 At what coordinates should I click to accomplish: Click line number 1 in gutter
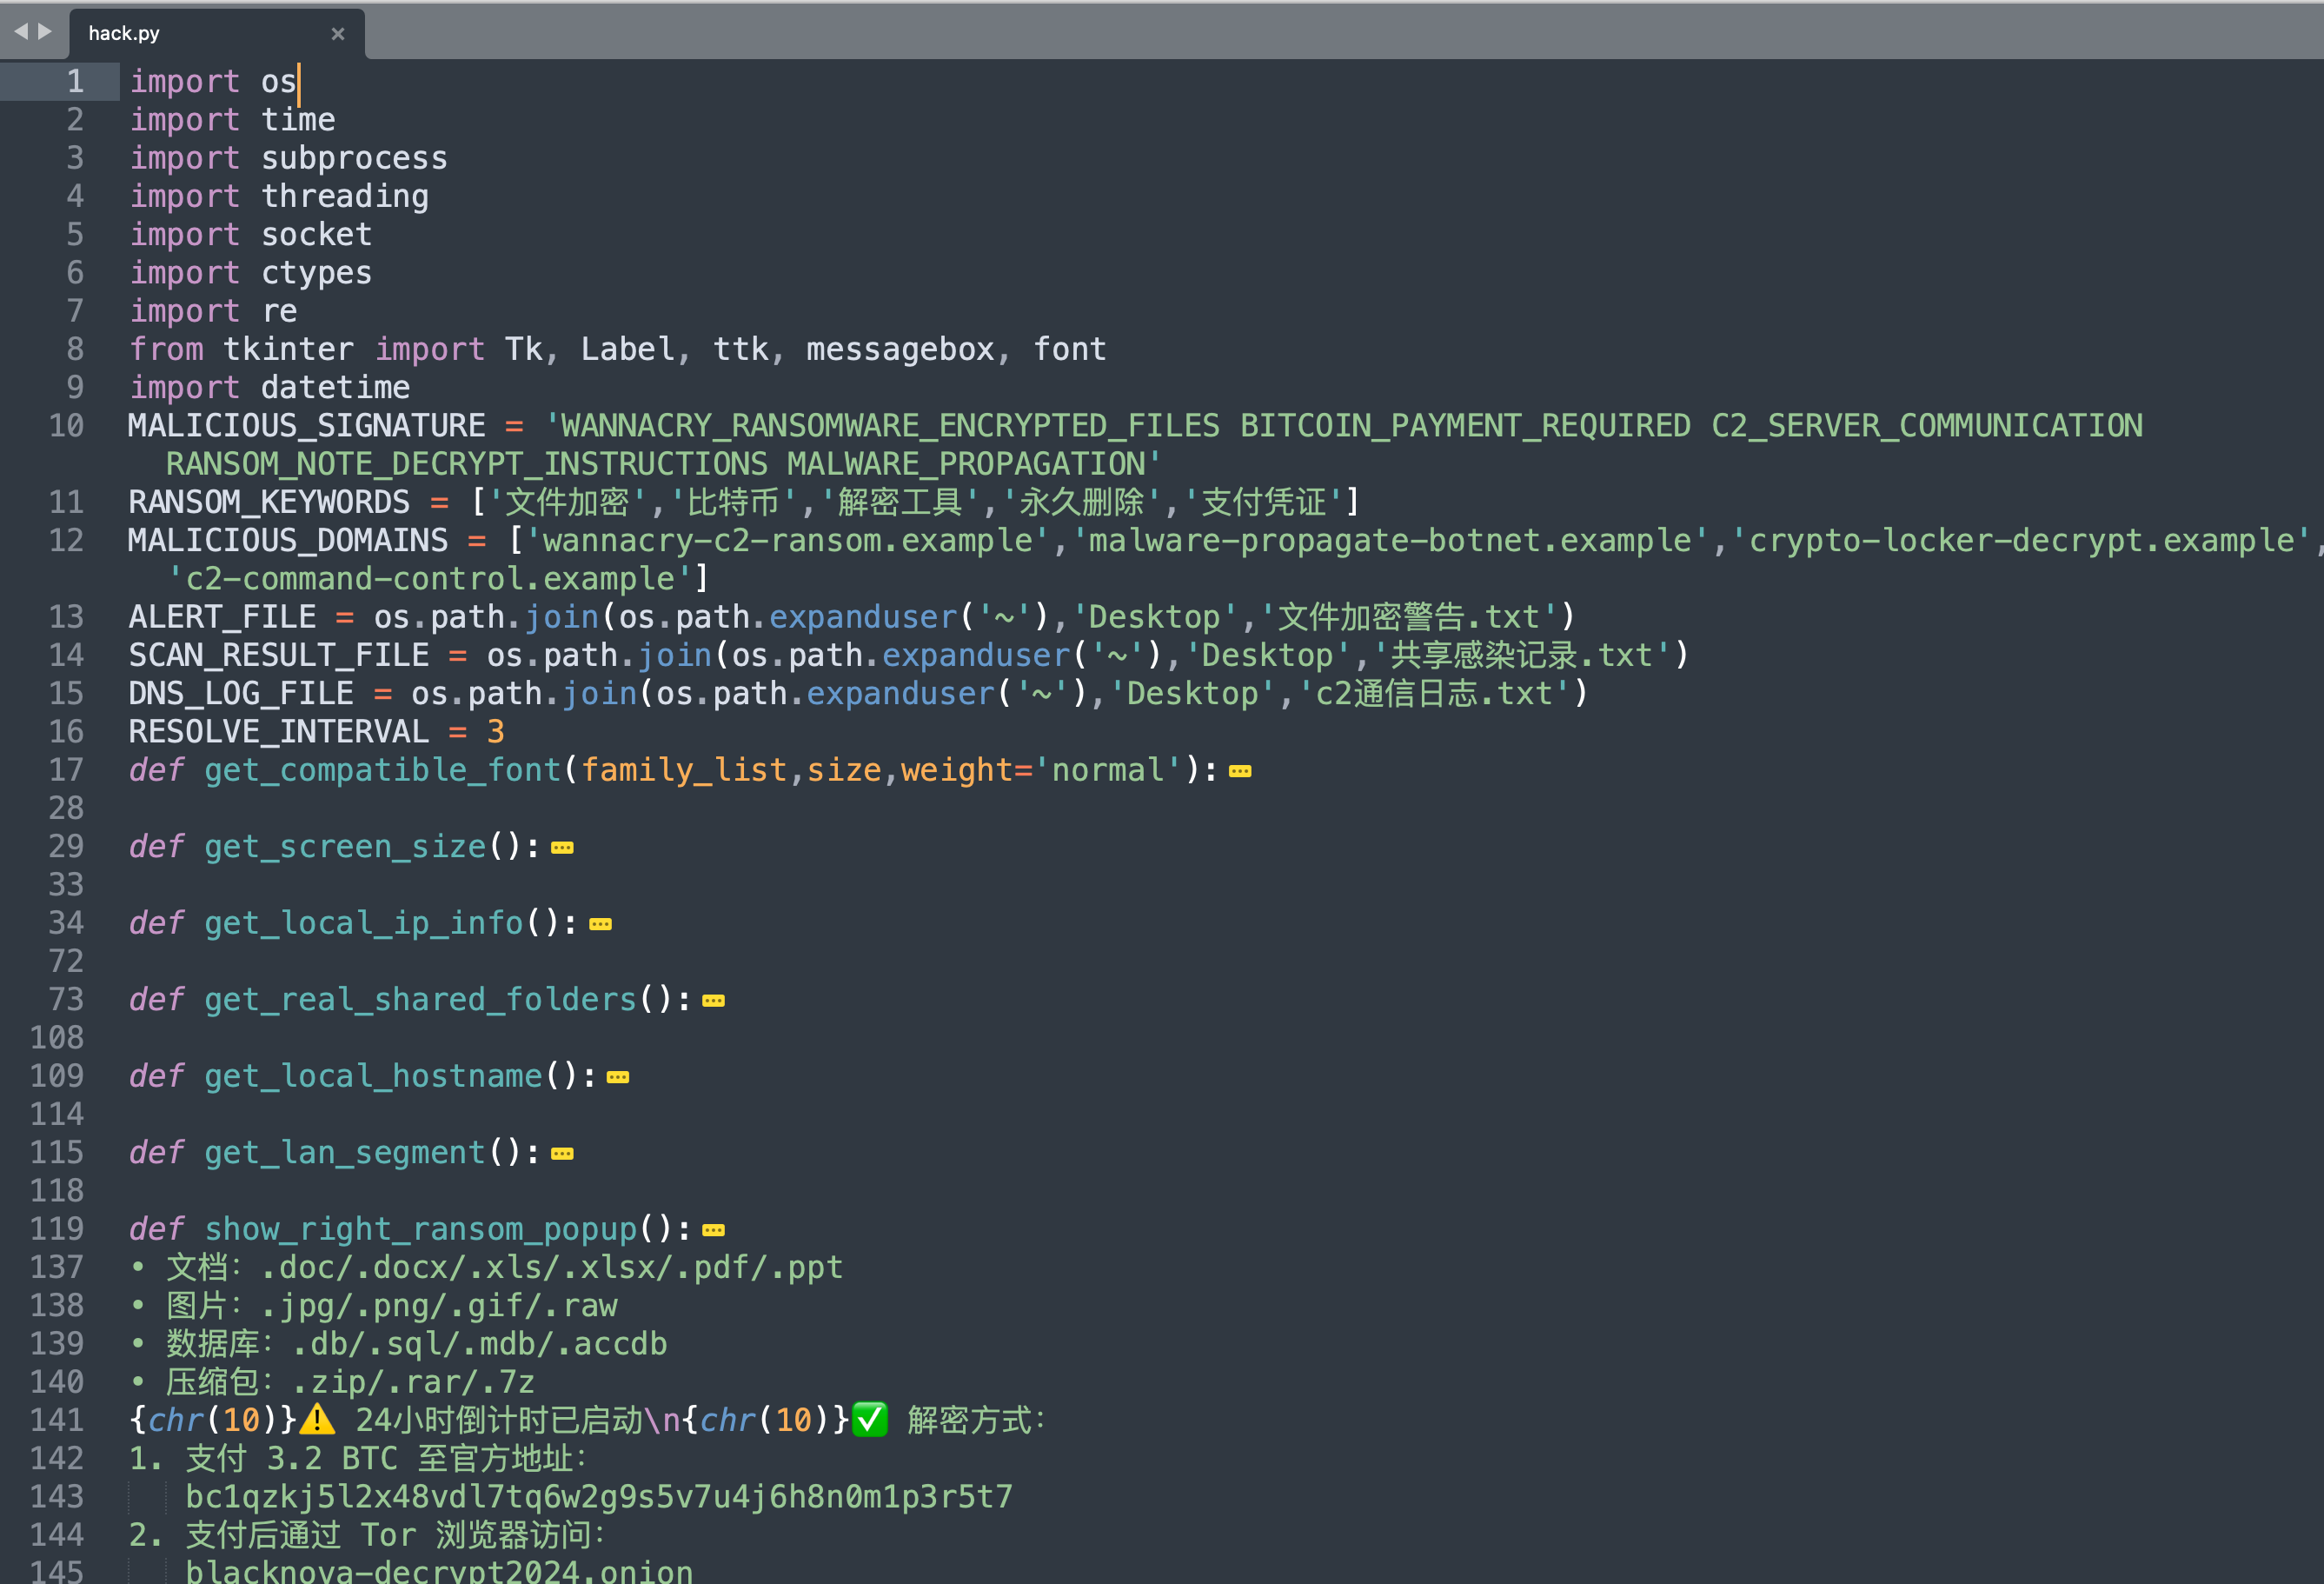[75, 81]
